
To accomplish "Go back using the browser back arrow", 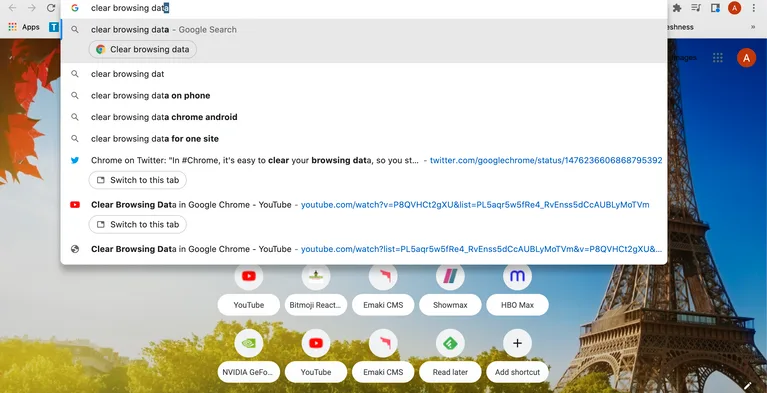I will click(x=13, y=8).
